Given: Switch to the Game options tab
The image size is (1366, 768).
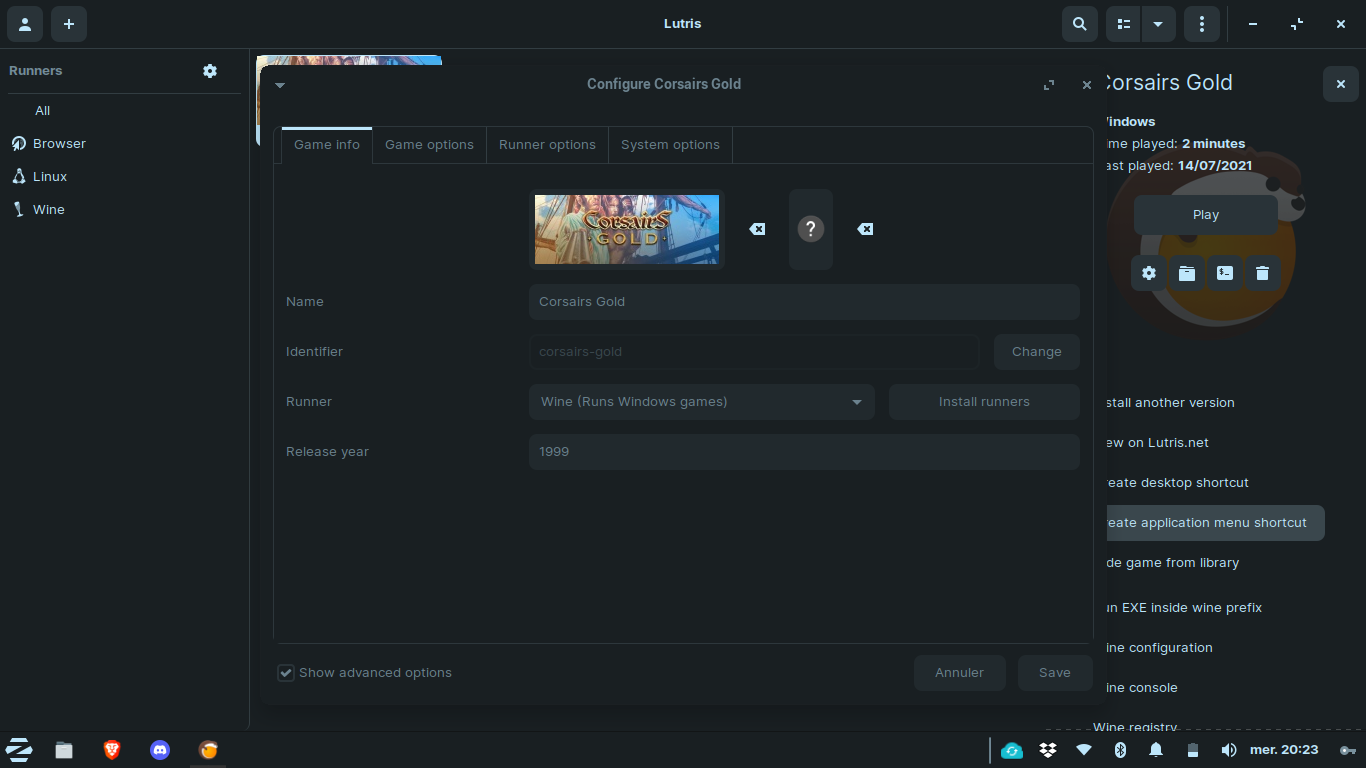Looking at the screenshot, I should click(429, 145).
